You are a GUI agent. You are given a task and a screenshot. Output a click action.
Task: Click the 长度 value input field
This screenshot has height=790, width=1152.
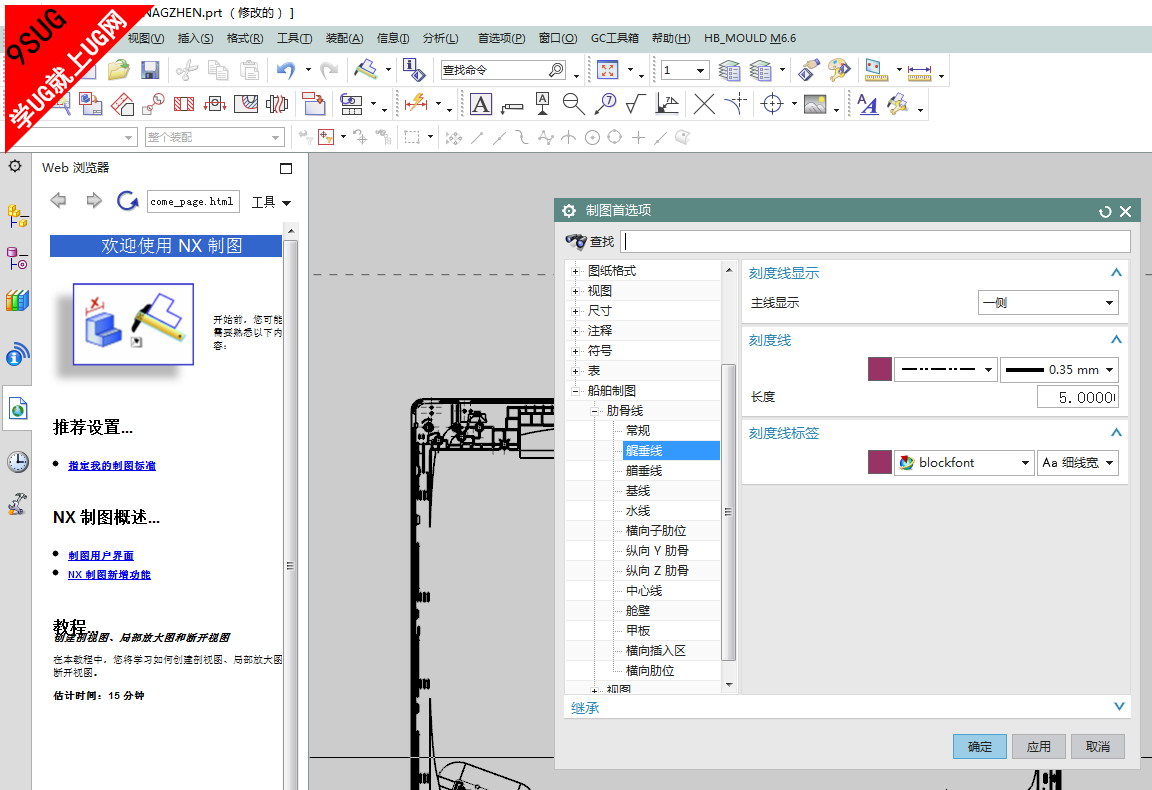[1077, 398]
